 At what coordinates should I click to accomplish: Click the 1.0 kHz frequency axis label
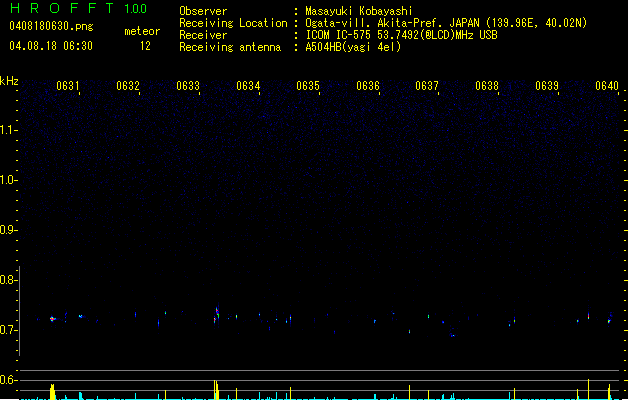pyautogui.click(x=8, y=180)
